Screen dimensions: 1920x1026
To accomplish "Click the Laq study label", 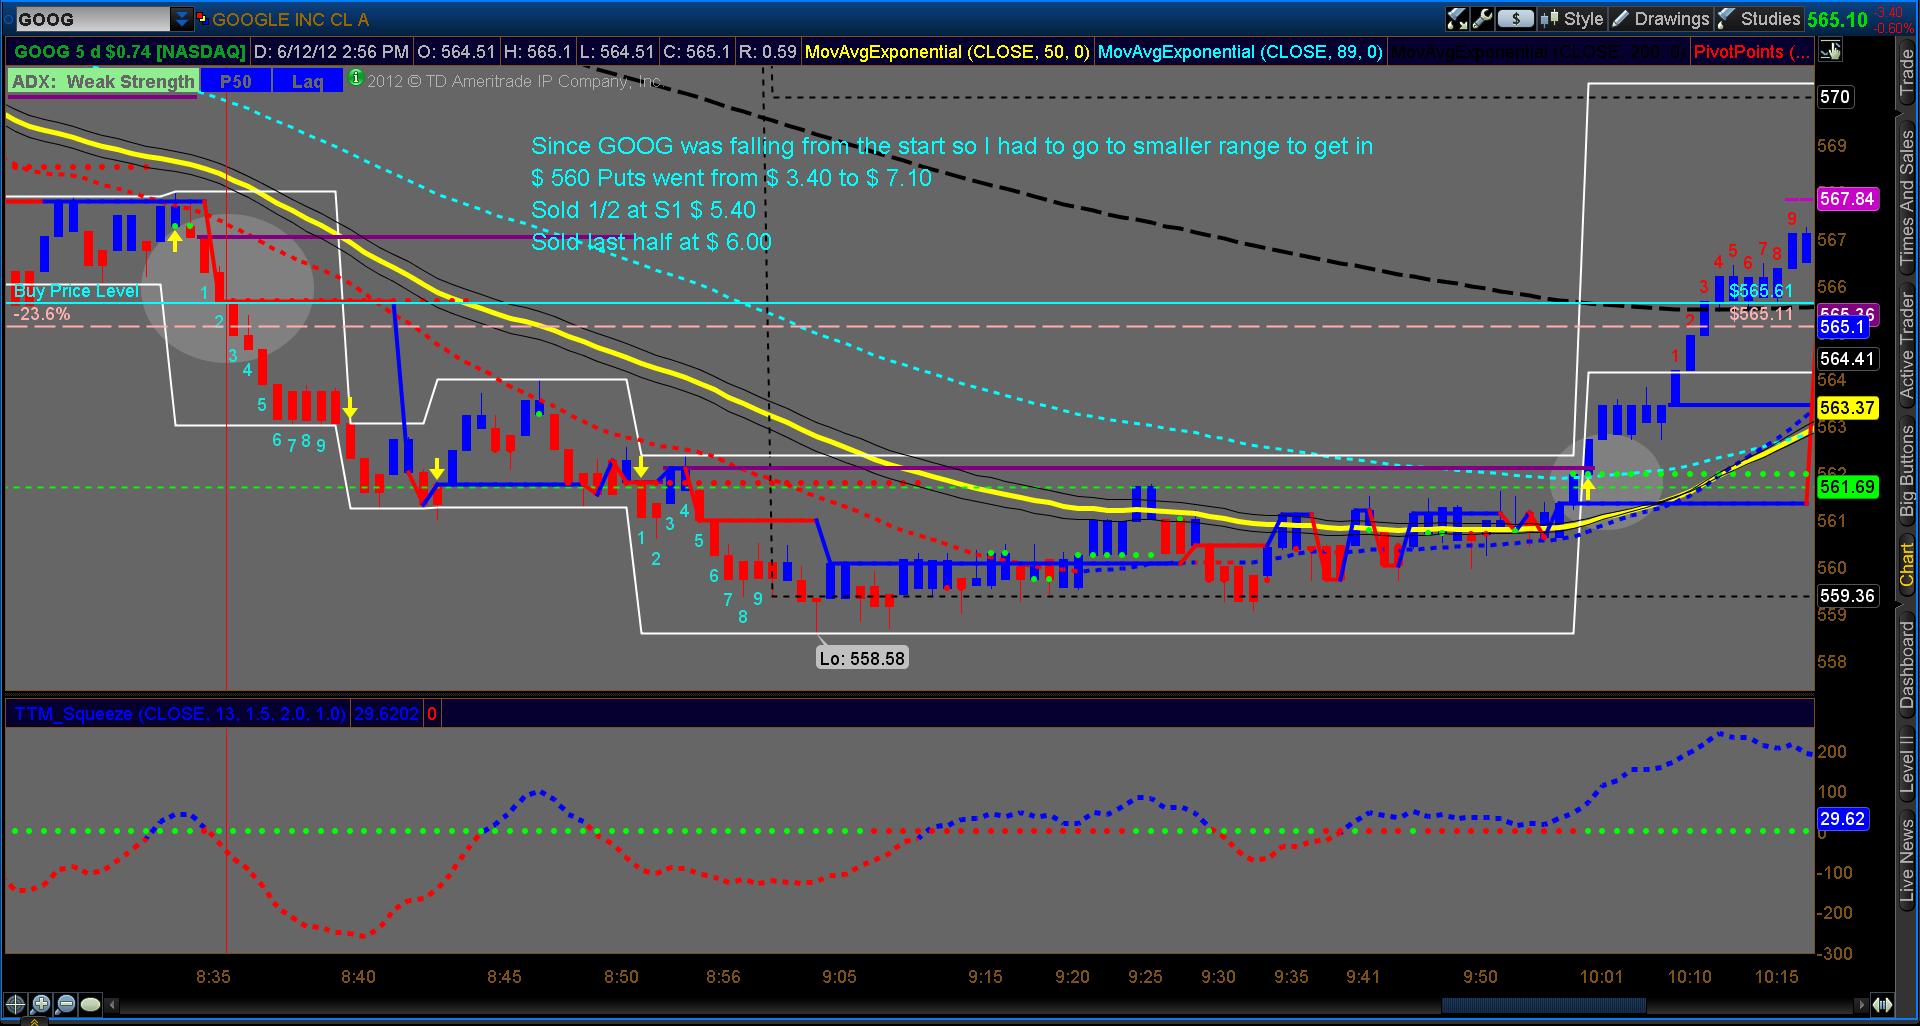I will pyautogui.click(x=307, y=82).
